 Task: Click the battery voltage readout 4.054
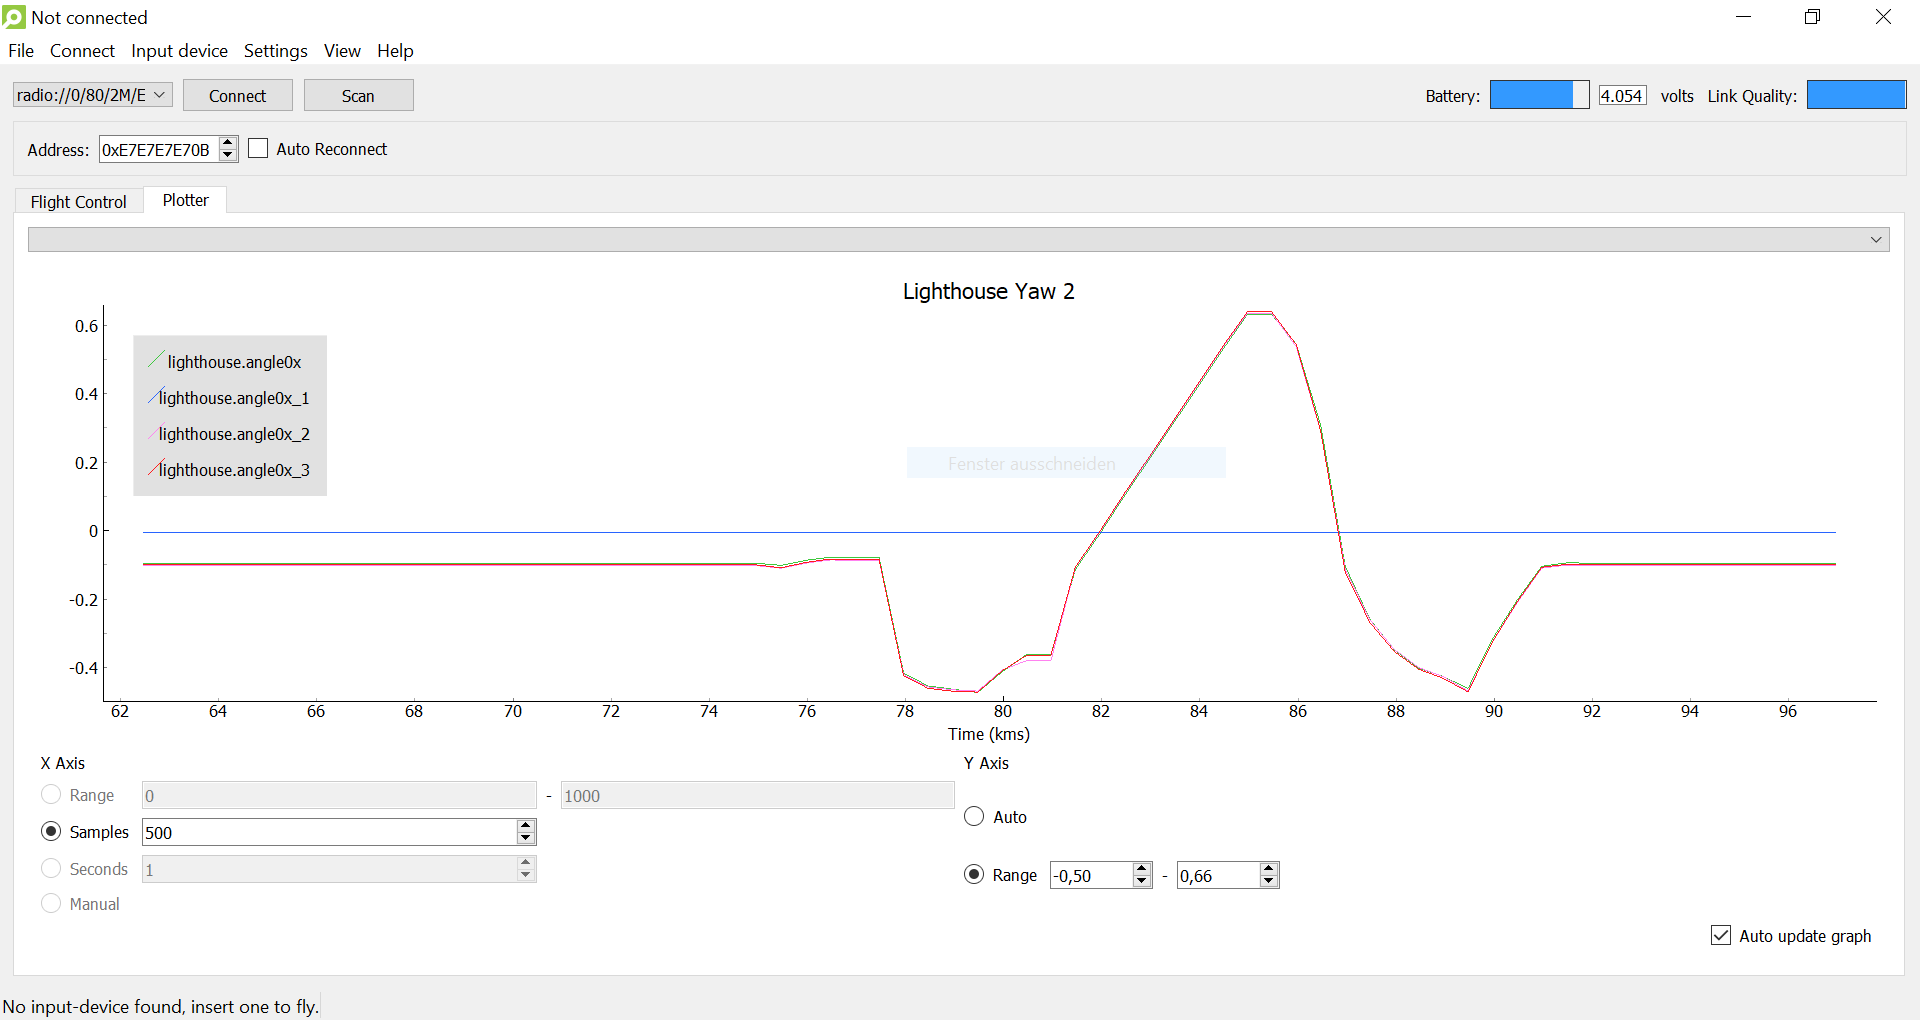pyautogui.click(x=1622, y=95)
